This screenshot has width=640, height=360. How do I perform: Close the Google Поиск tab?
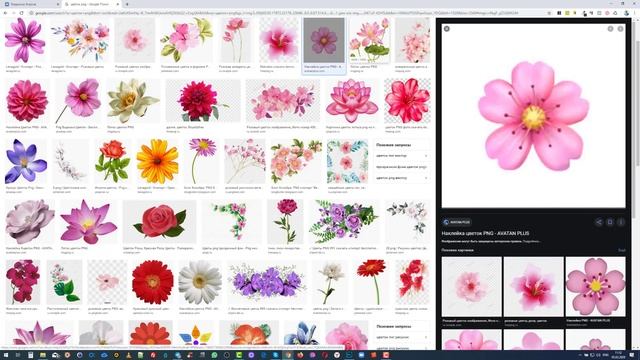tap(118, 4)
